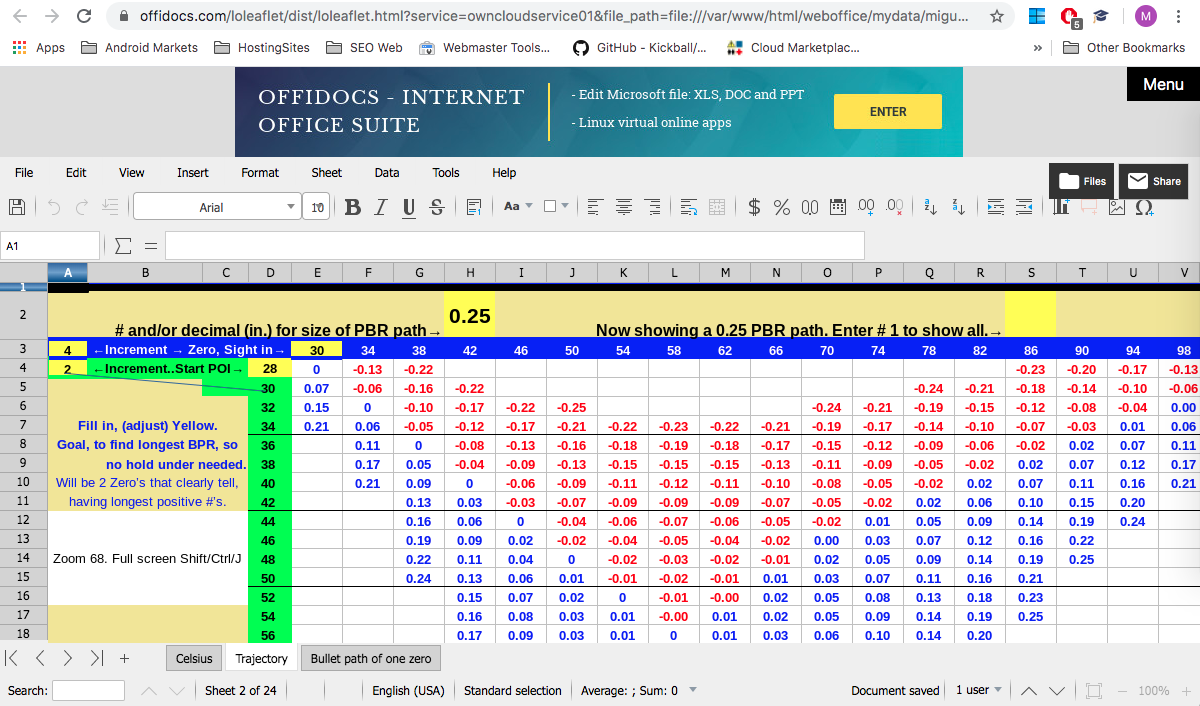The height and width of the screenshot is (706, 1200).
Task: Open the Average/Sum status dropdown
Action: (692, 690)
